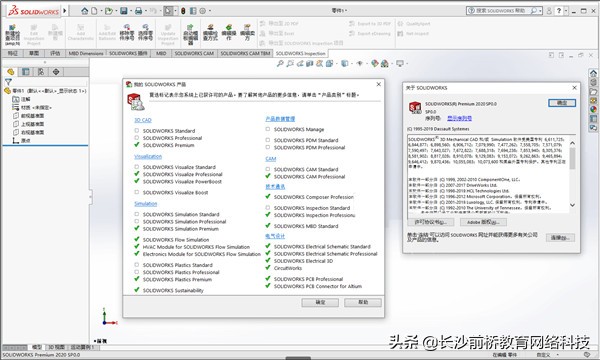Switch to SOLIDWORKS CAM TBM ribbon tab
Screen dimensions: 600x360
pyautogui.click(x=245, y=54)
